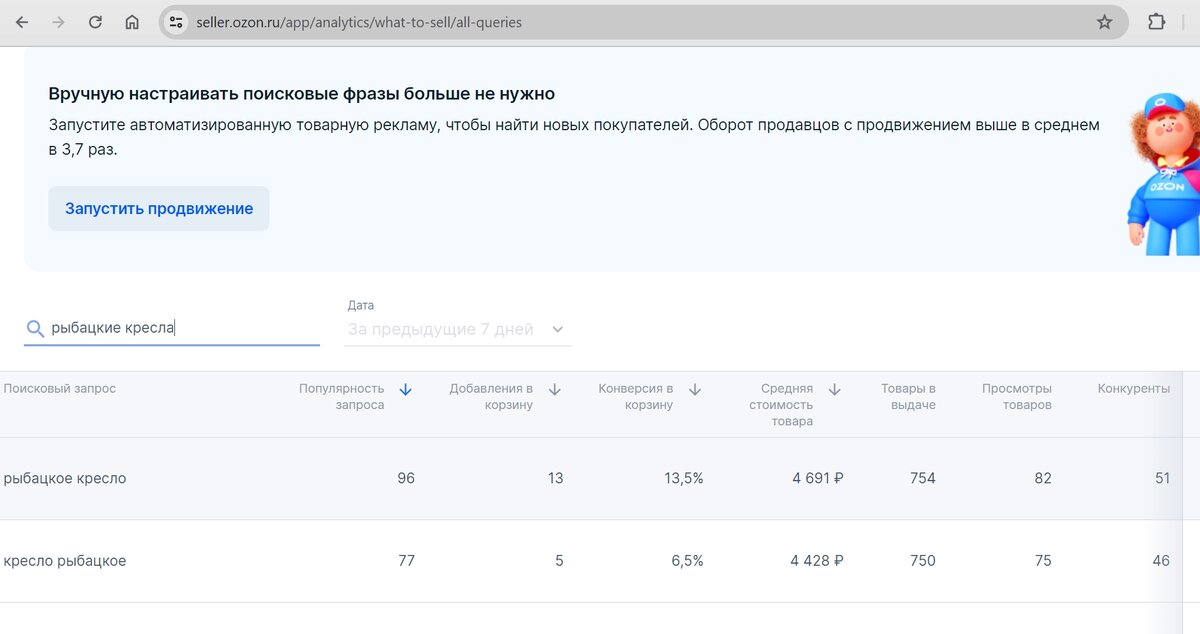The width and height of the screenshot is (1200, 634).
Task: Click product views value 75
Action: (1043, 561)
